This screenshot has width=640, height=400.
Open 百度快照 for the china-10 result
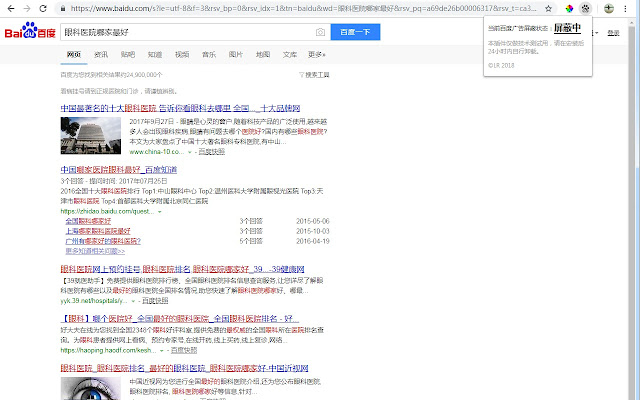(212, 151)
